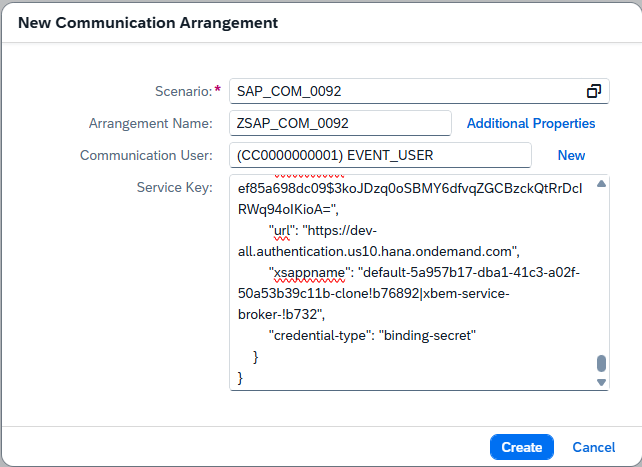
Task: Click the Service Key scrollbar down arrow
Action: pos(601,382)
